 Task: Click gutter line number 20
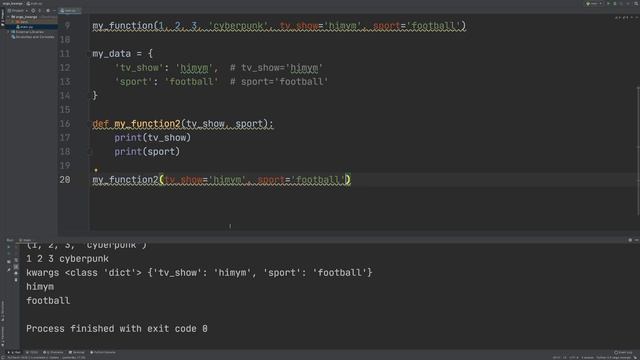pyautogui.click(x=64, y=180)
